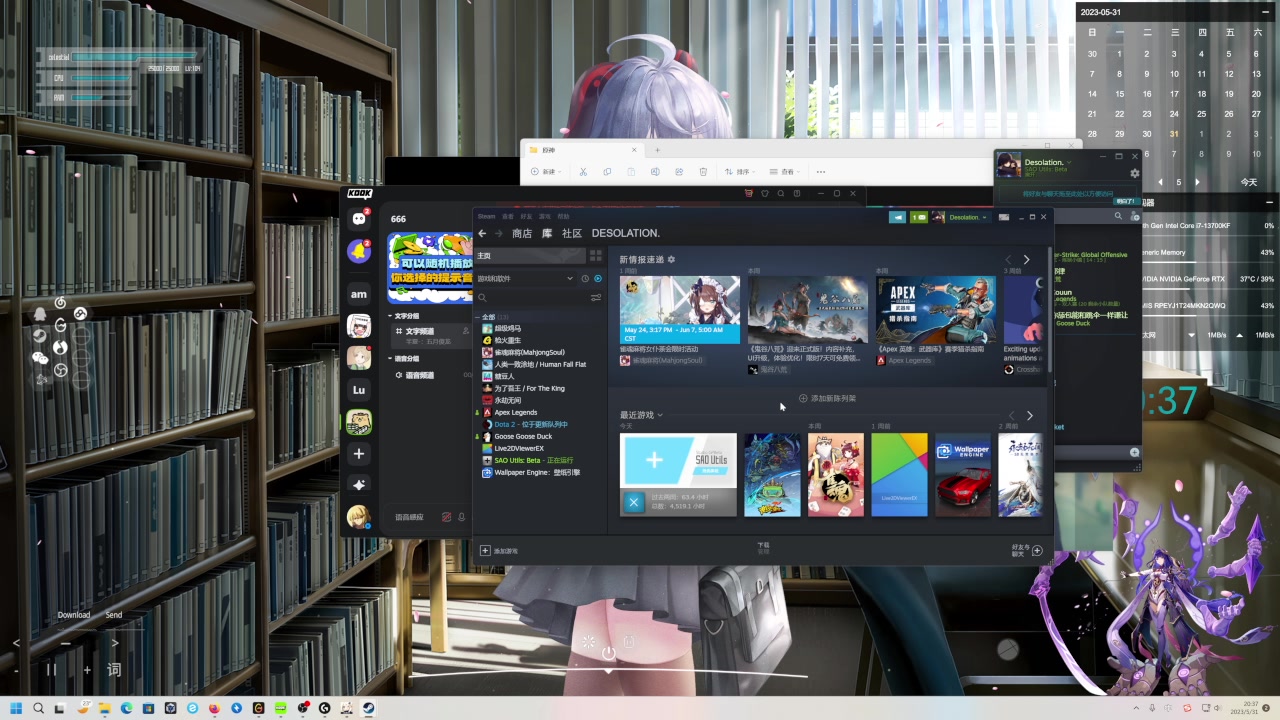
Task: Open KOOK discover servers star icon
Action: click(359, 484)
